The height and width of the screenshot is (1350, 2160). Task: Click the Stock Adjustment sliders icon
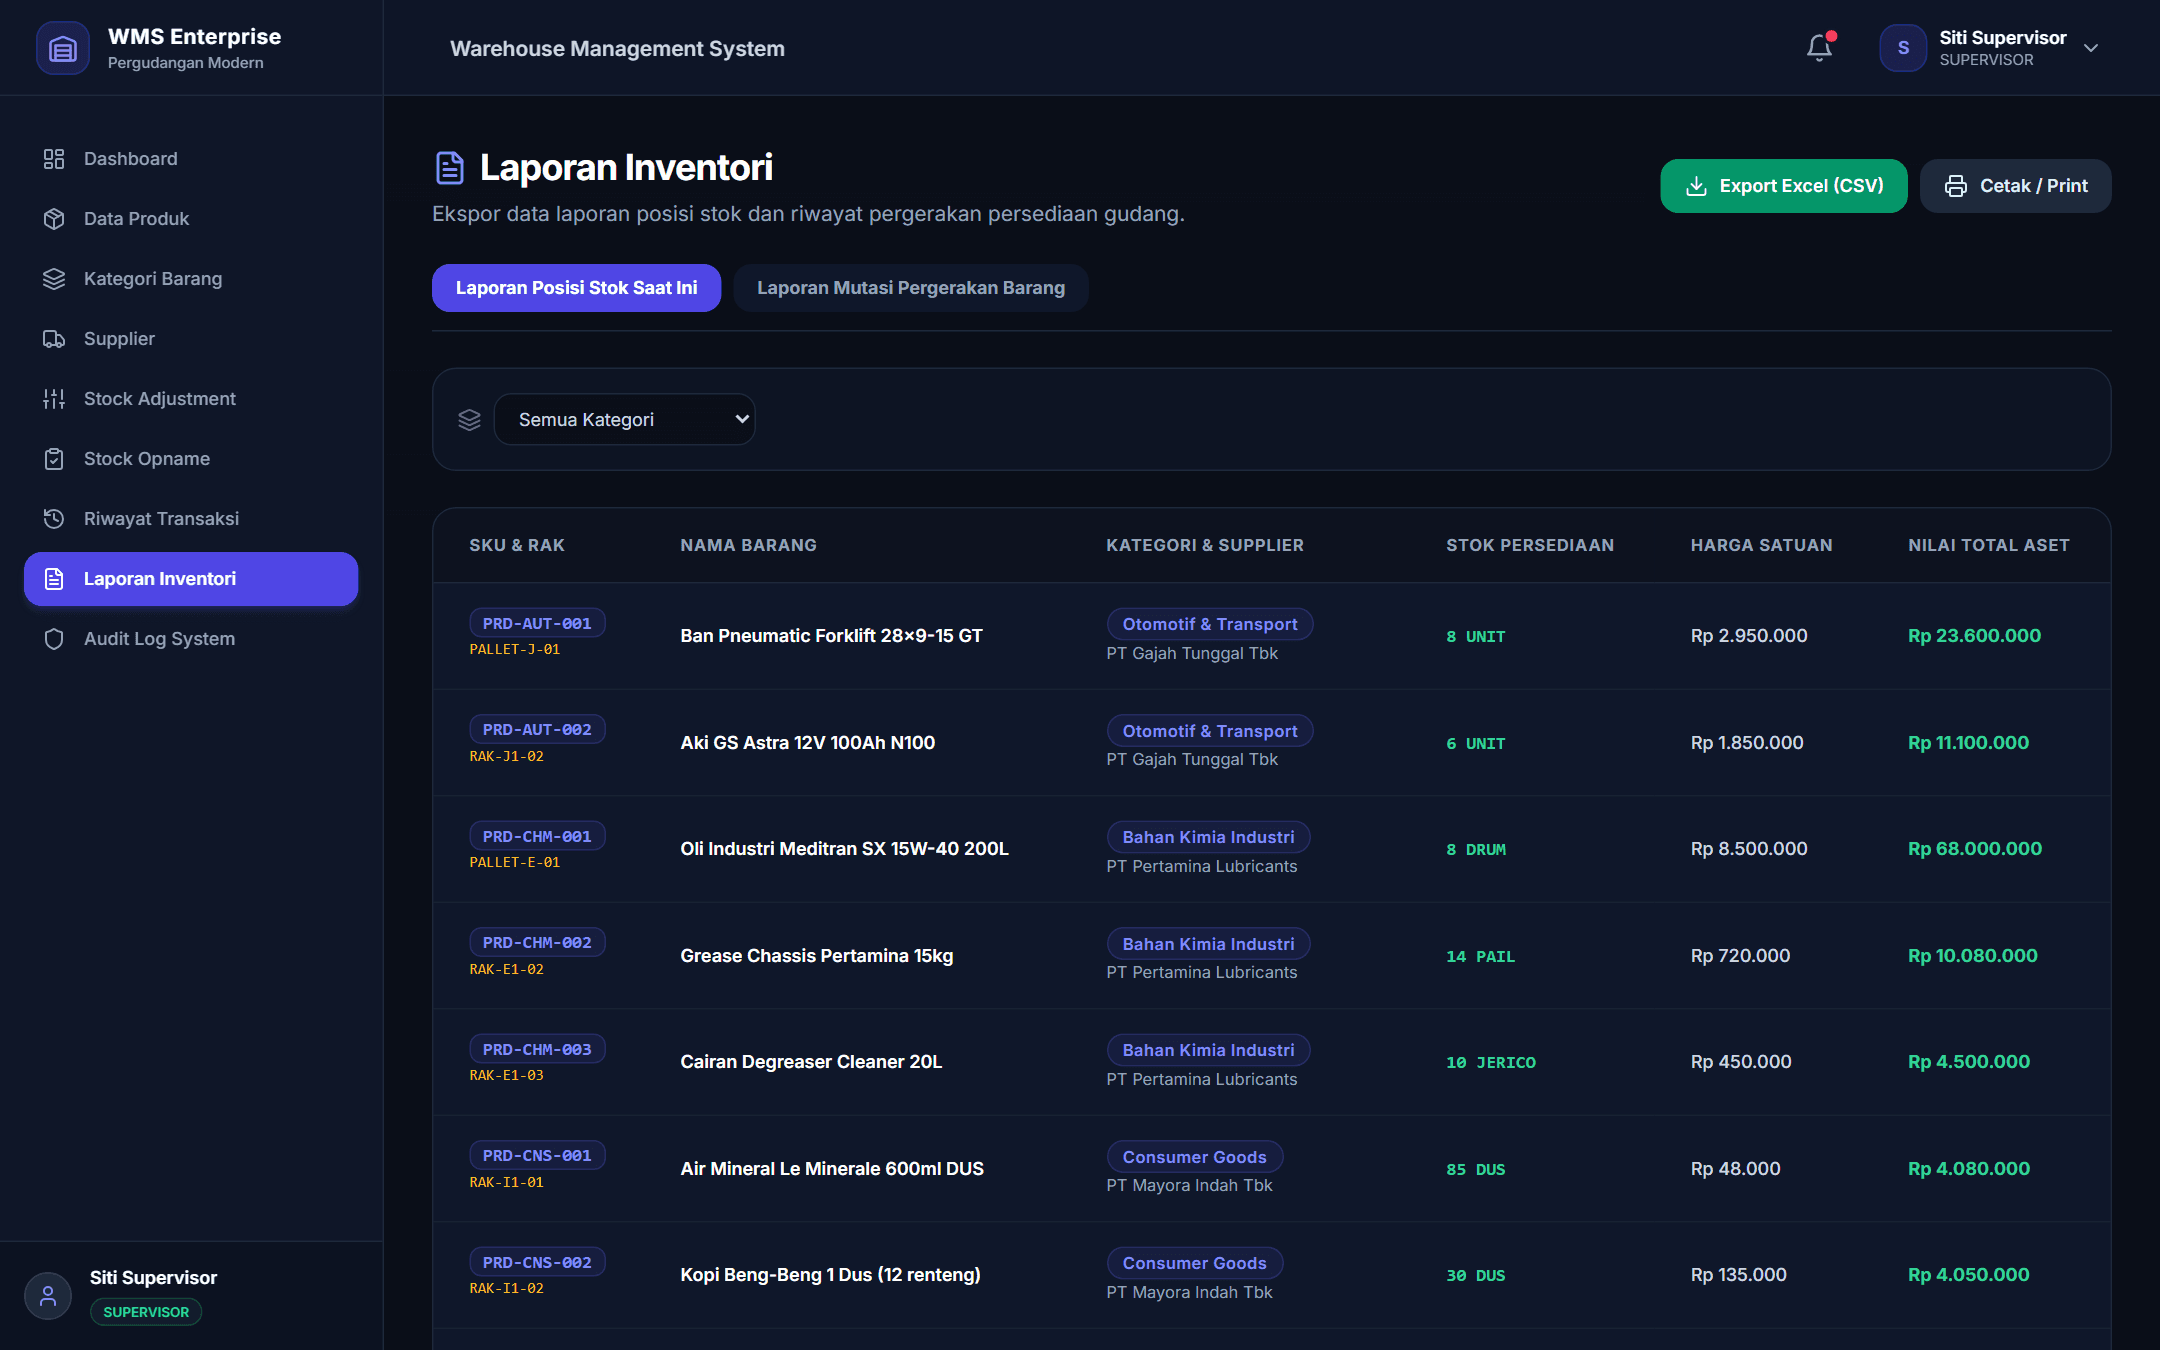tap(54, 399)
